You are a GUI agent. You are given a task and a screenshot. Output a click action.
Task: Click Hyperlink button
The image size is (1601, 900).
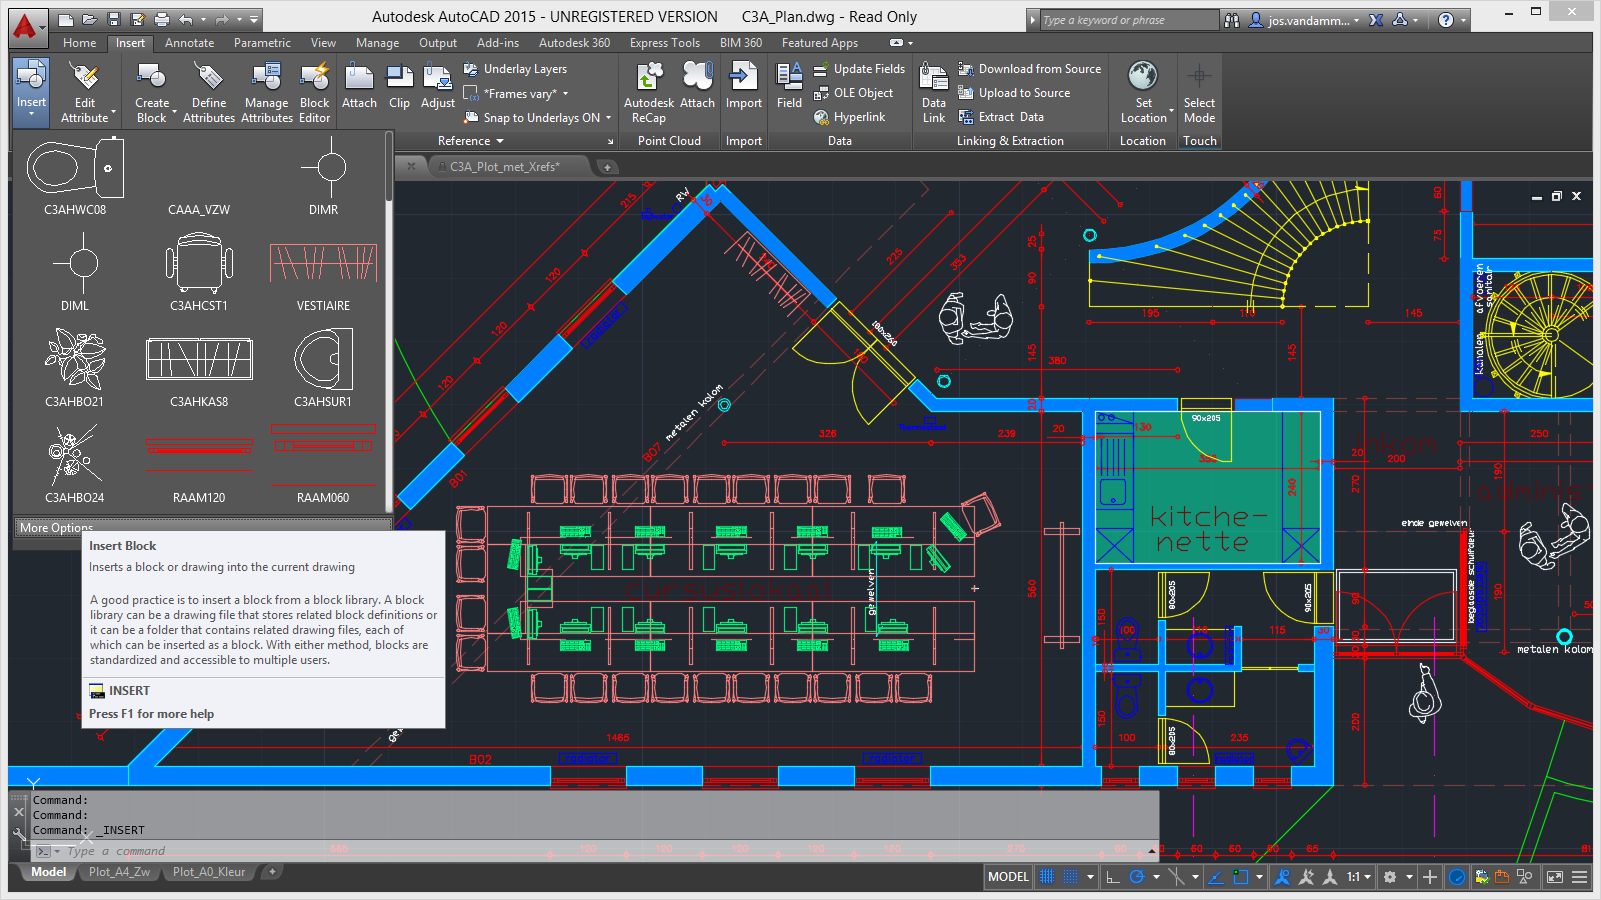coord(849,117)
